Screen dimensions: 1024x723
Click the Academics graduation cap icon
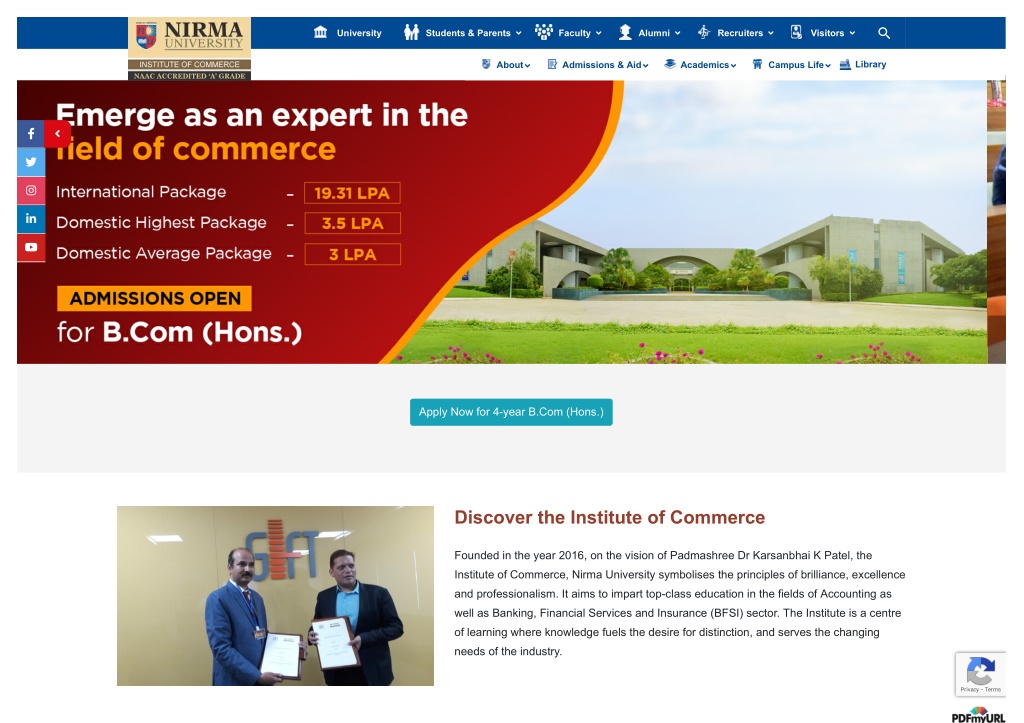[x=669, y=64]
